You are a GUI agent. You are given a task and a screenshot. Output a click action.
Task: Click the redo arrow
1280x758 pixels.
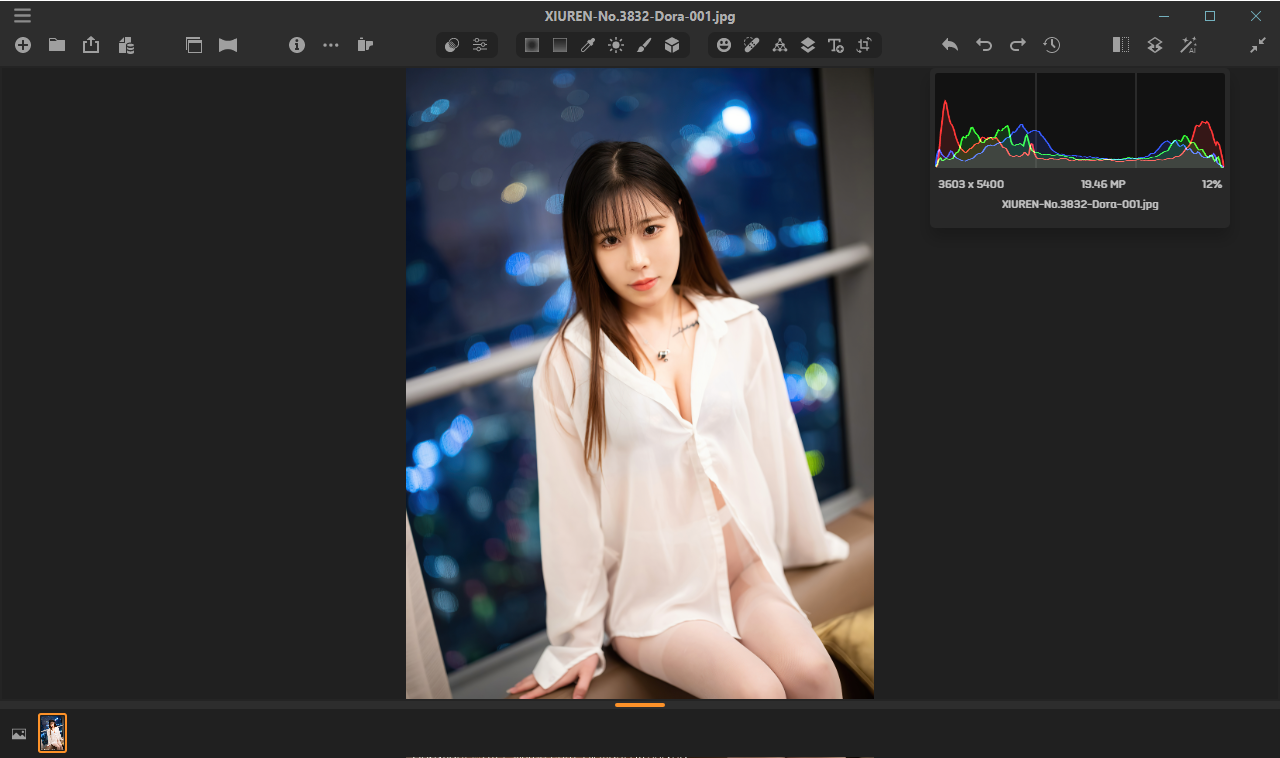(x=1017, y=45)
